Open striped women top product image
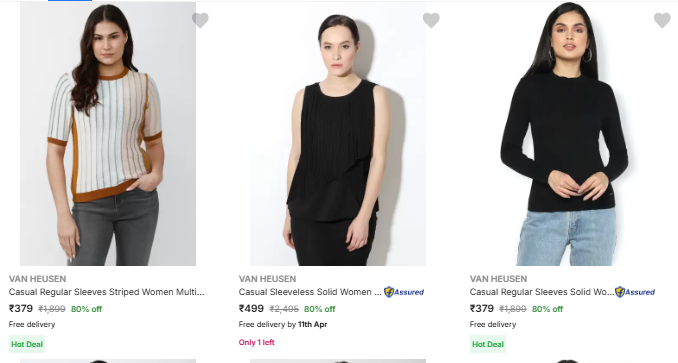Screen dimensions: 678x363 click(108, 134)
